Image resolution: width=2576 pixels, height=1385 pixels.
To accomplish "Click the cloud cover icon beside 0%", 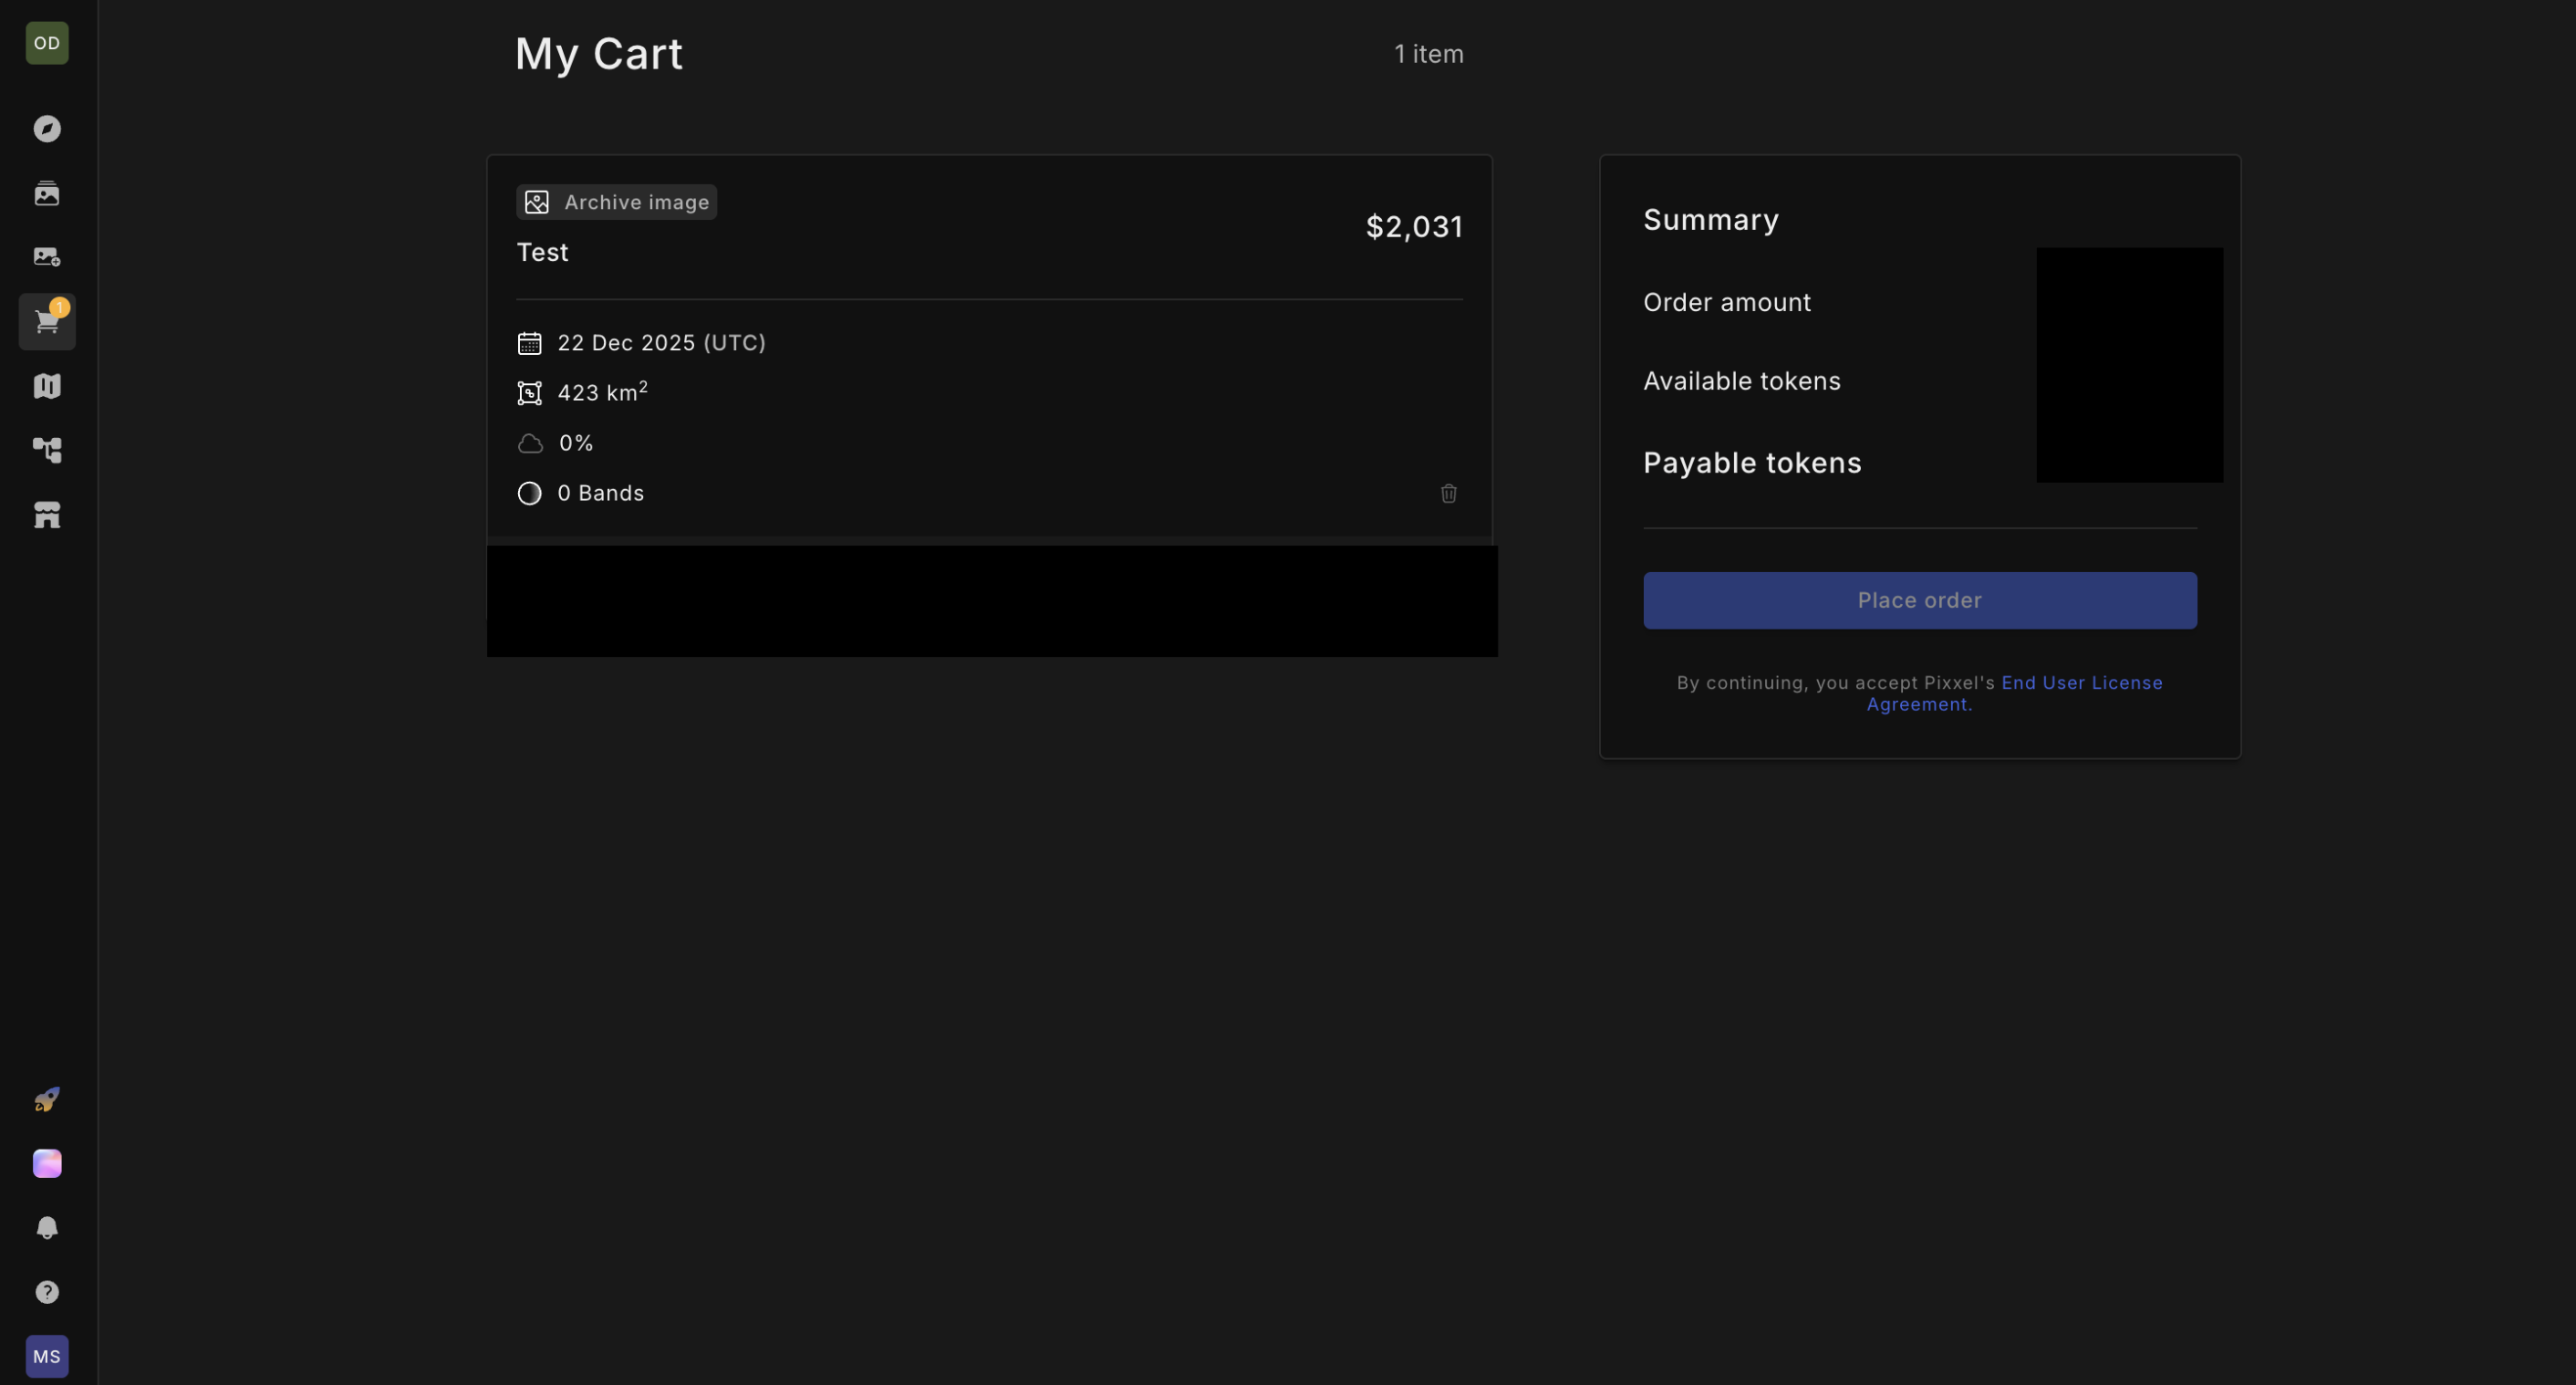I will (530, 443).
